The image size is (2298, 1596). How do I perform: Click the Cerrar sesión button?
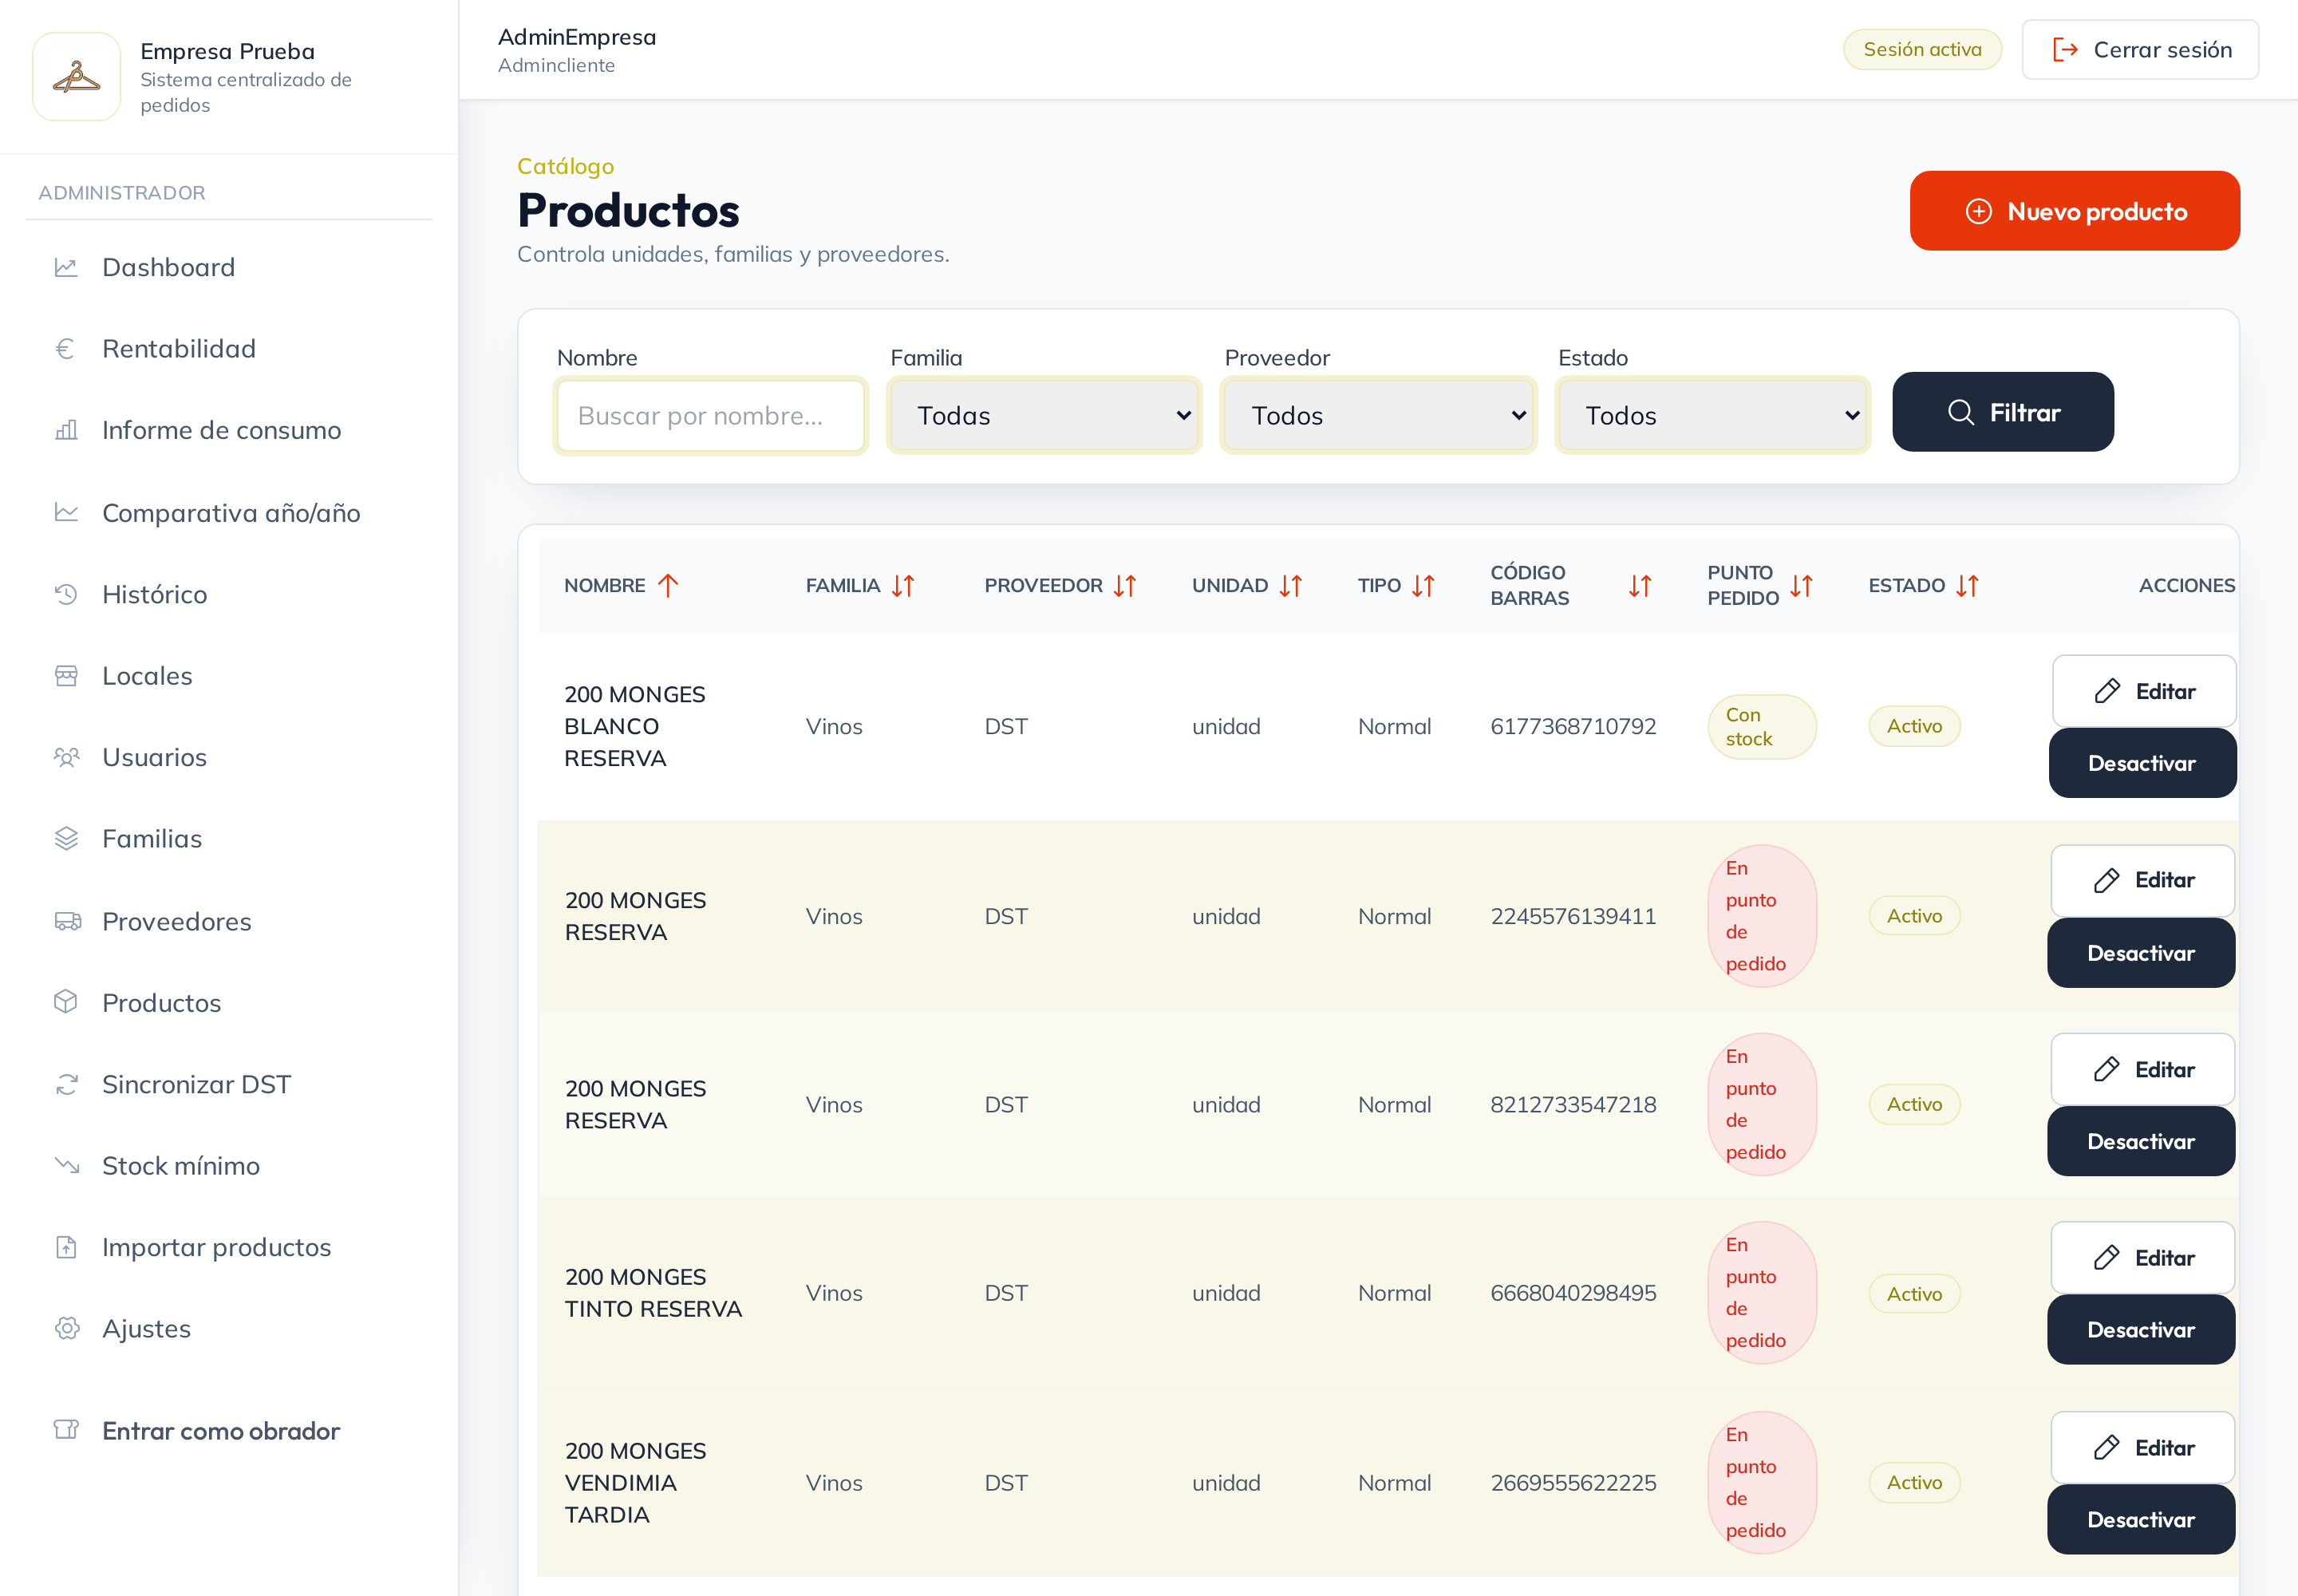pos(2140,50)
